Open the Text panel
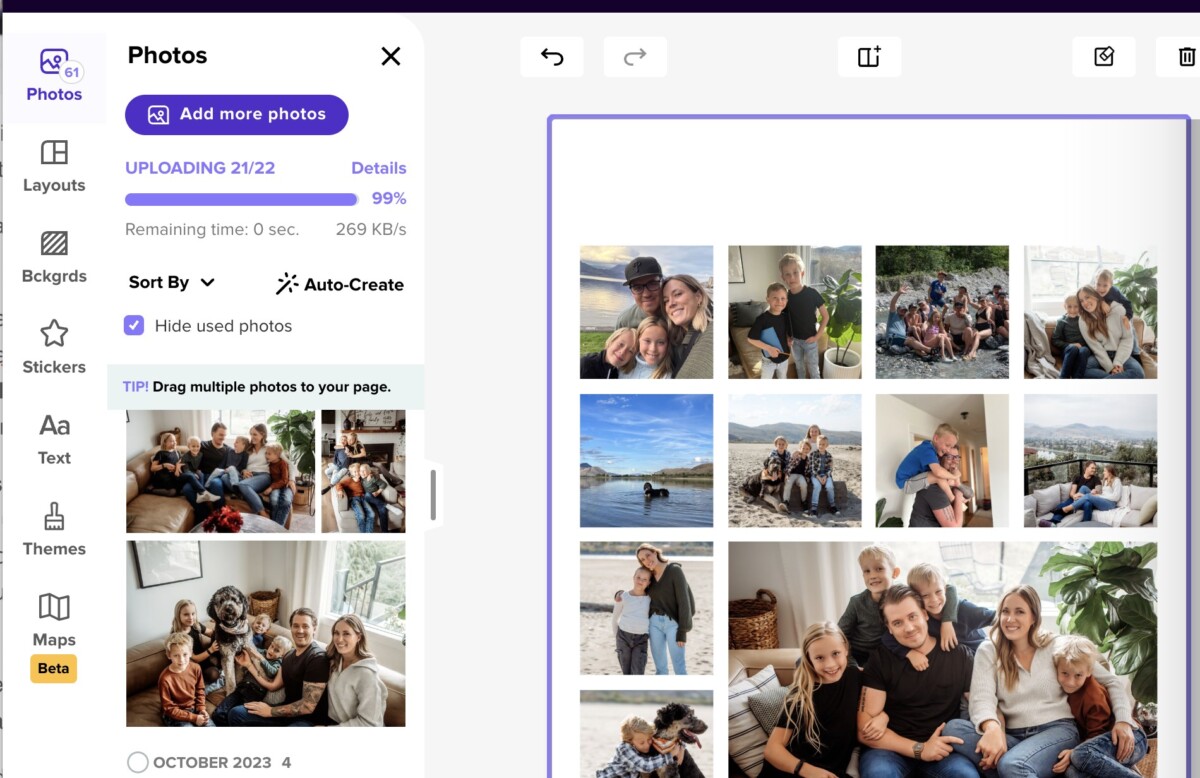The height and width of the screenshot is (778, 1200). coord(53,438)
